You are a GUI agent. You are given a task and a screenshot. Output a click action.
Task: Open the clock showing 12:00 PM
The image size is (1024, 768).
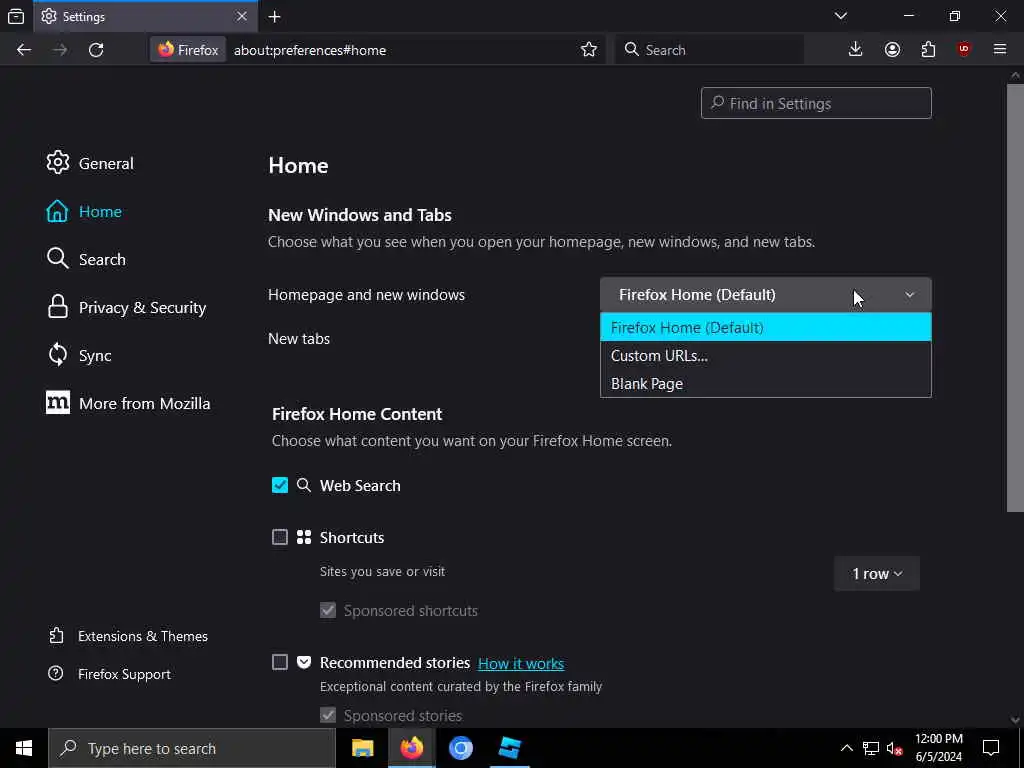click(938, 748)
